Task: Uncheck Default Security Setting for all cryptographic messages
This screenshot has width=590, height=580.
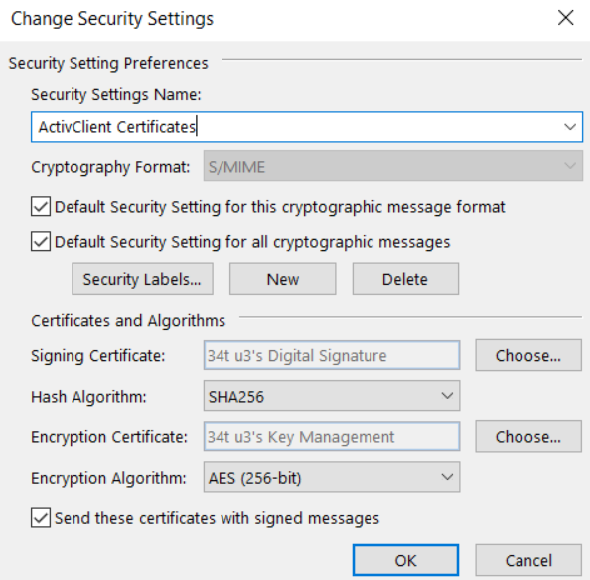Action: coord(41,241)
